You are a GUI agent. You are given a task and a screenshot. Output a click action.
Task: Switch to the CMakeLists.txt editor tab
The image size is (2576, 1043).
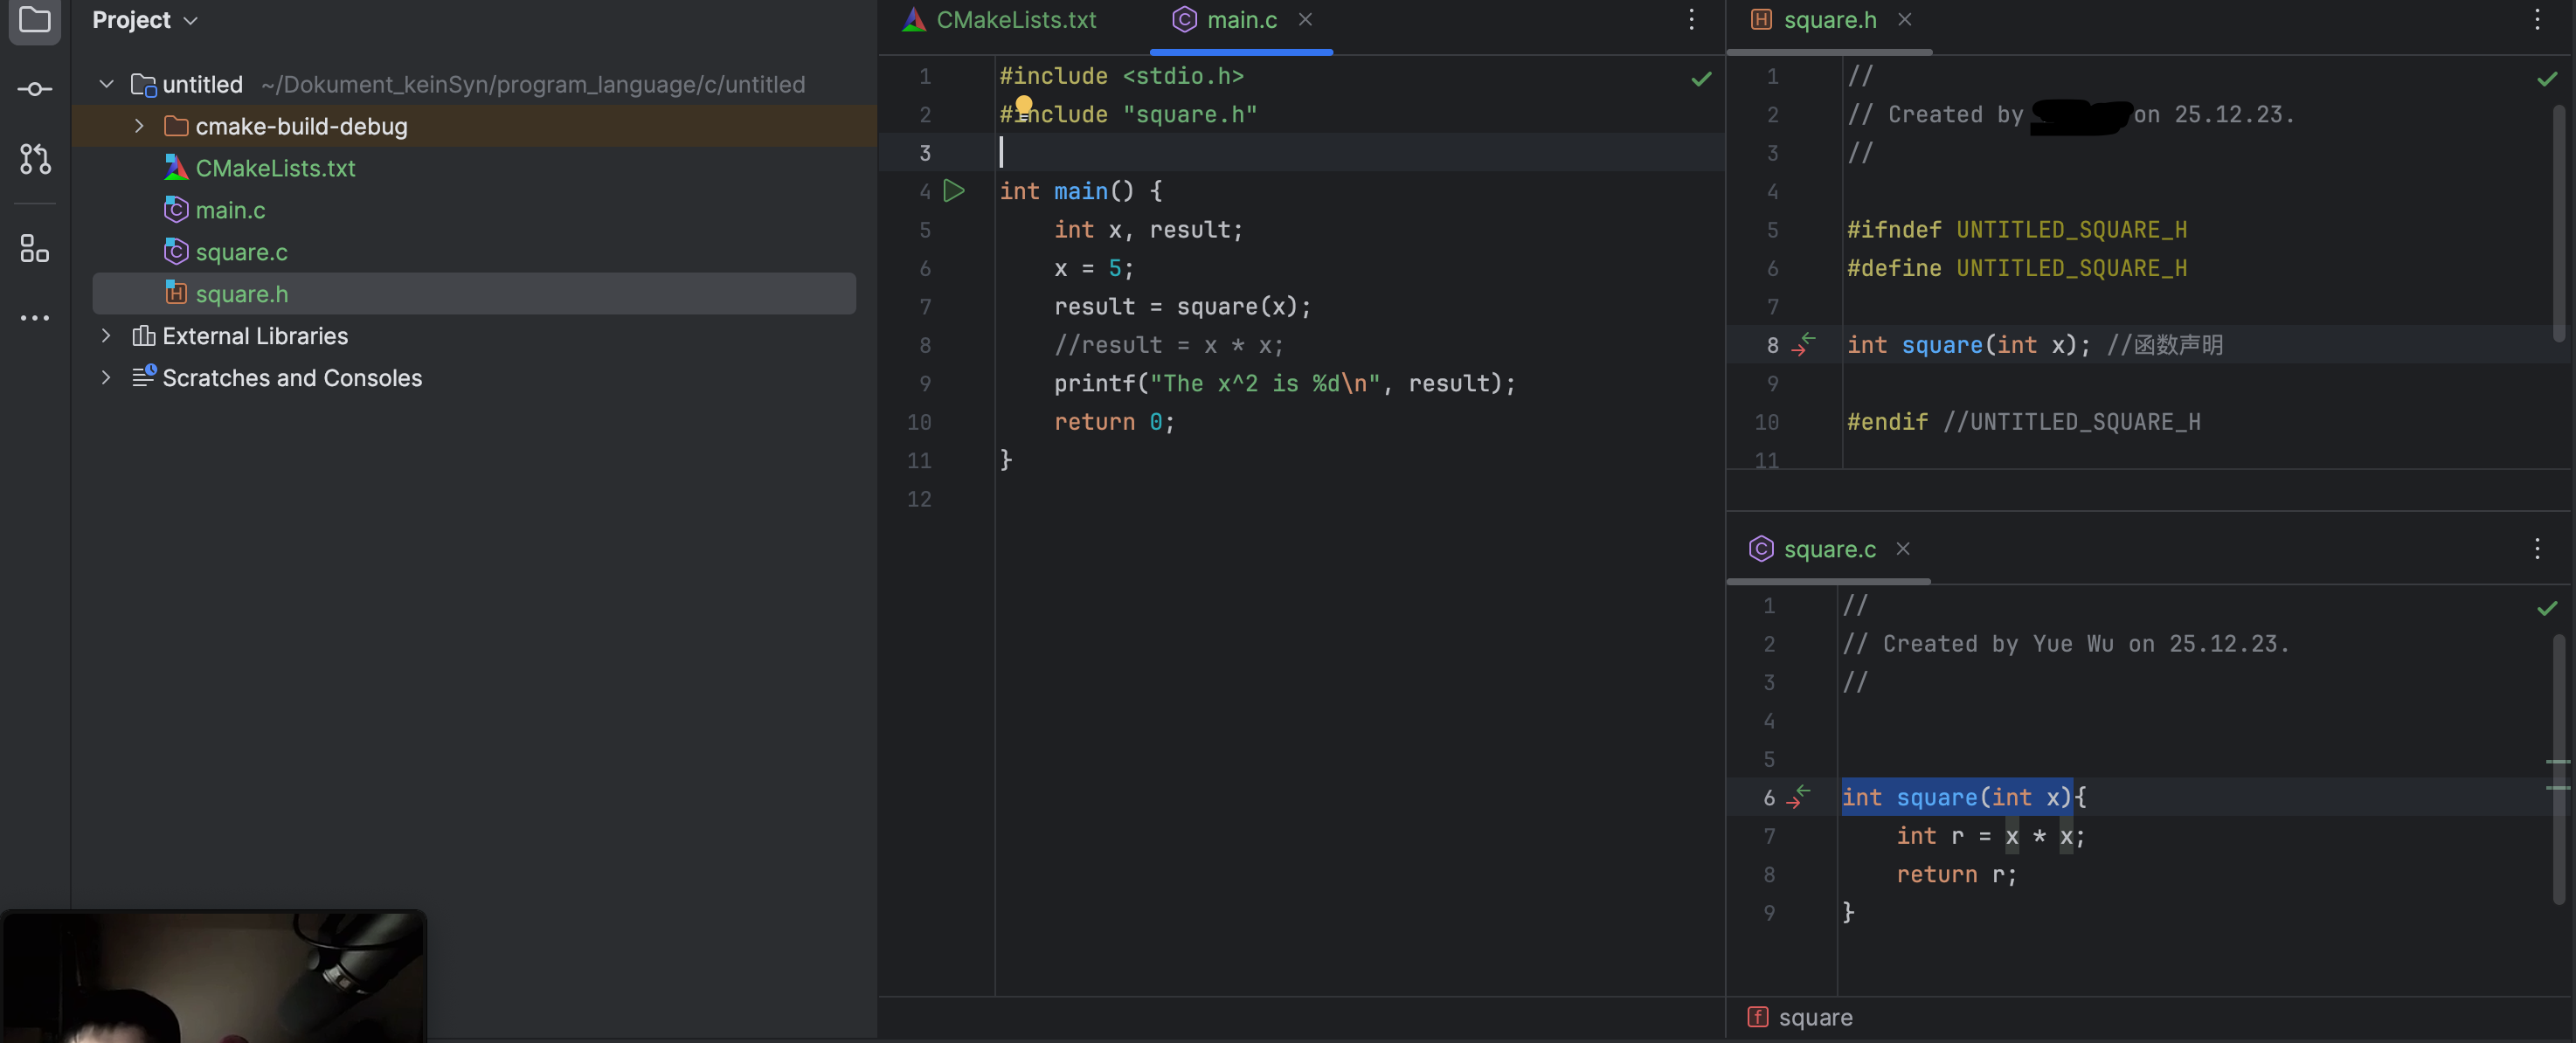coord(1000,19)
